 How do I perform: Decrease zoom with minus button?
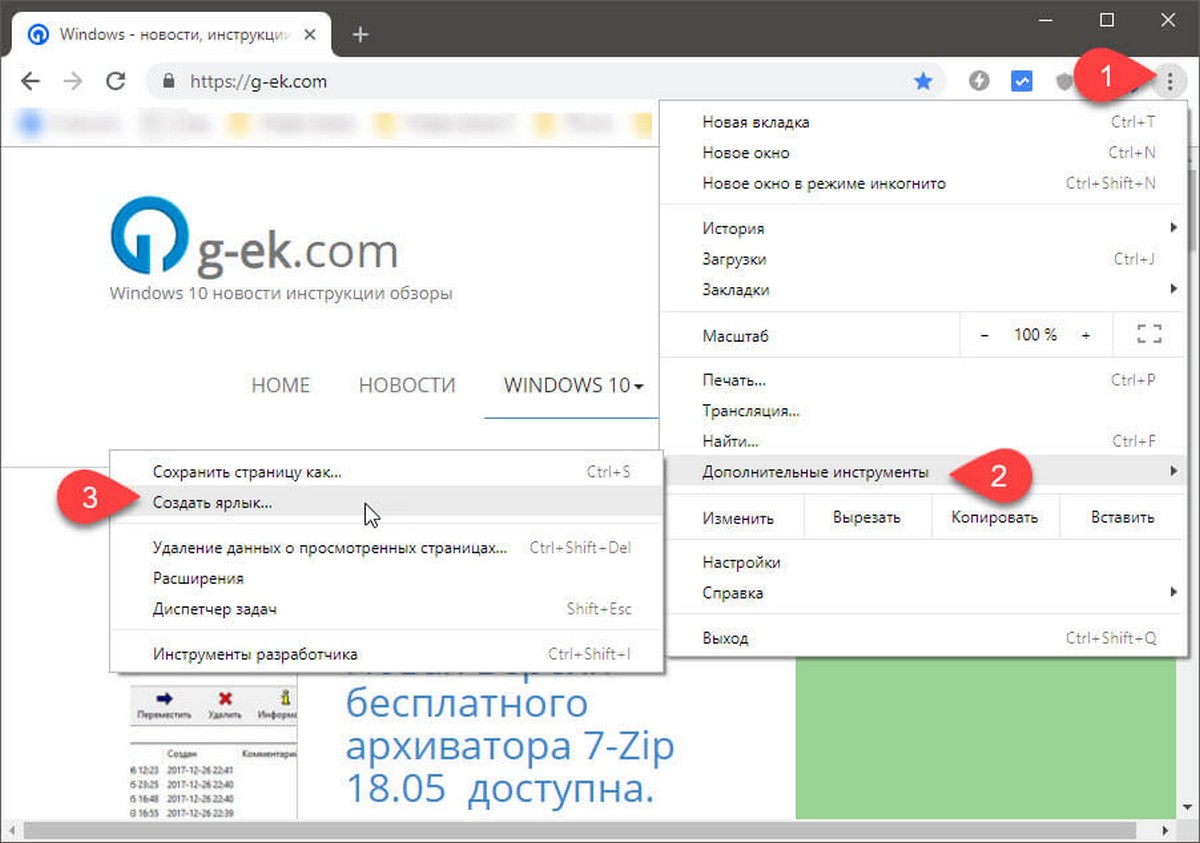point(984,336)
